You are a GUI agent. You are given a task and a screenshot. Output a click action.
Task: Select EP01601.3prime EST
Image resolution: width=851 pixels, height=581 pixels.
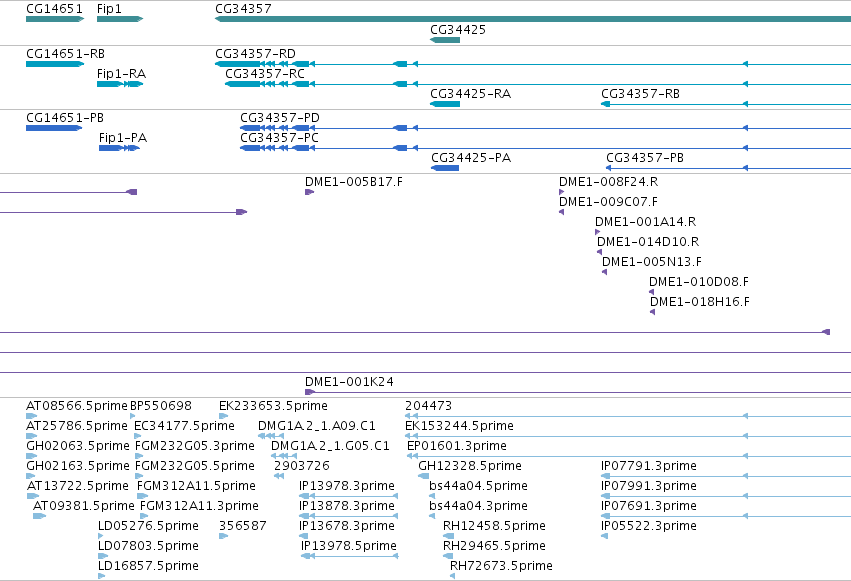click(x=629, y=456)
